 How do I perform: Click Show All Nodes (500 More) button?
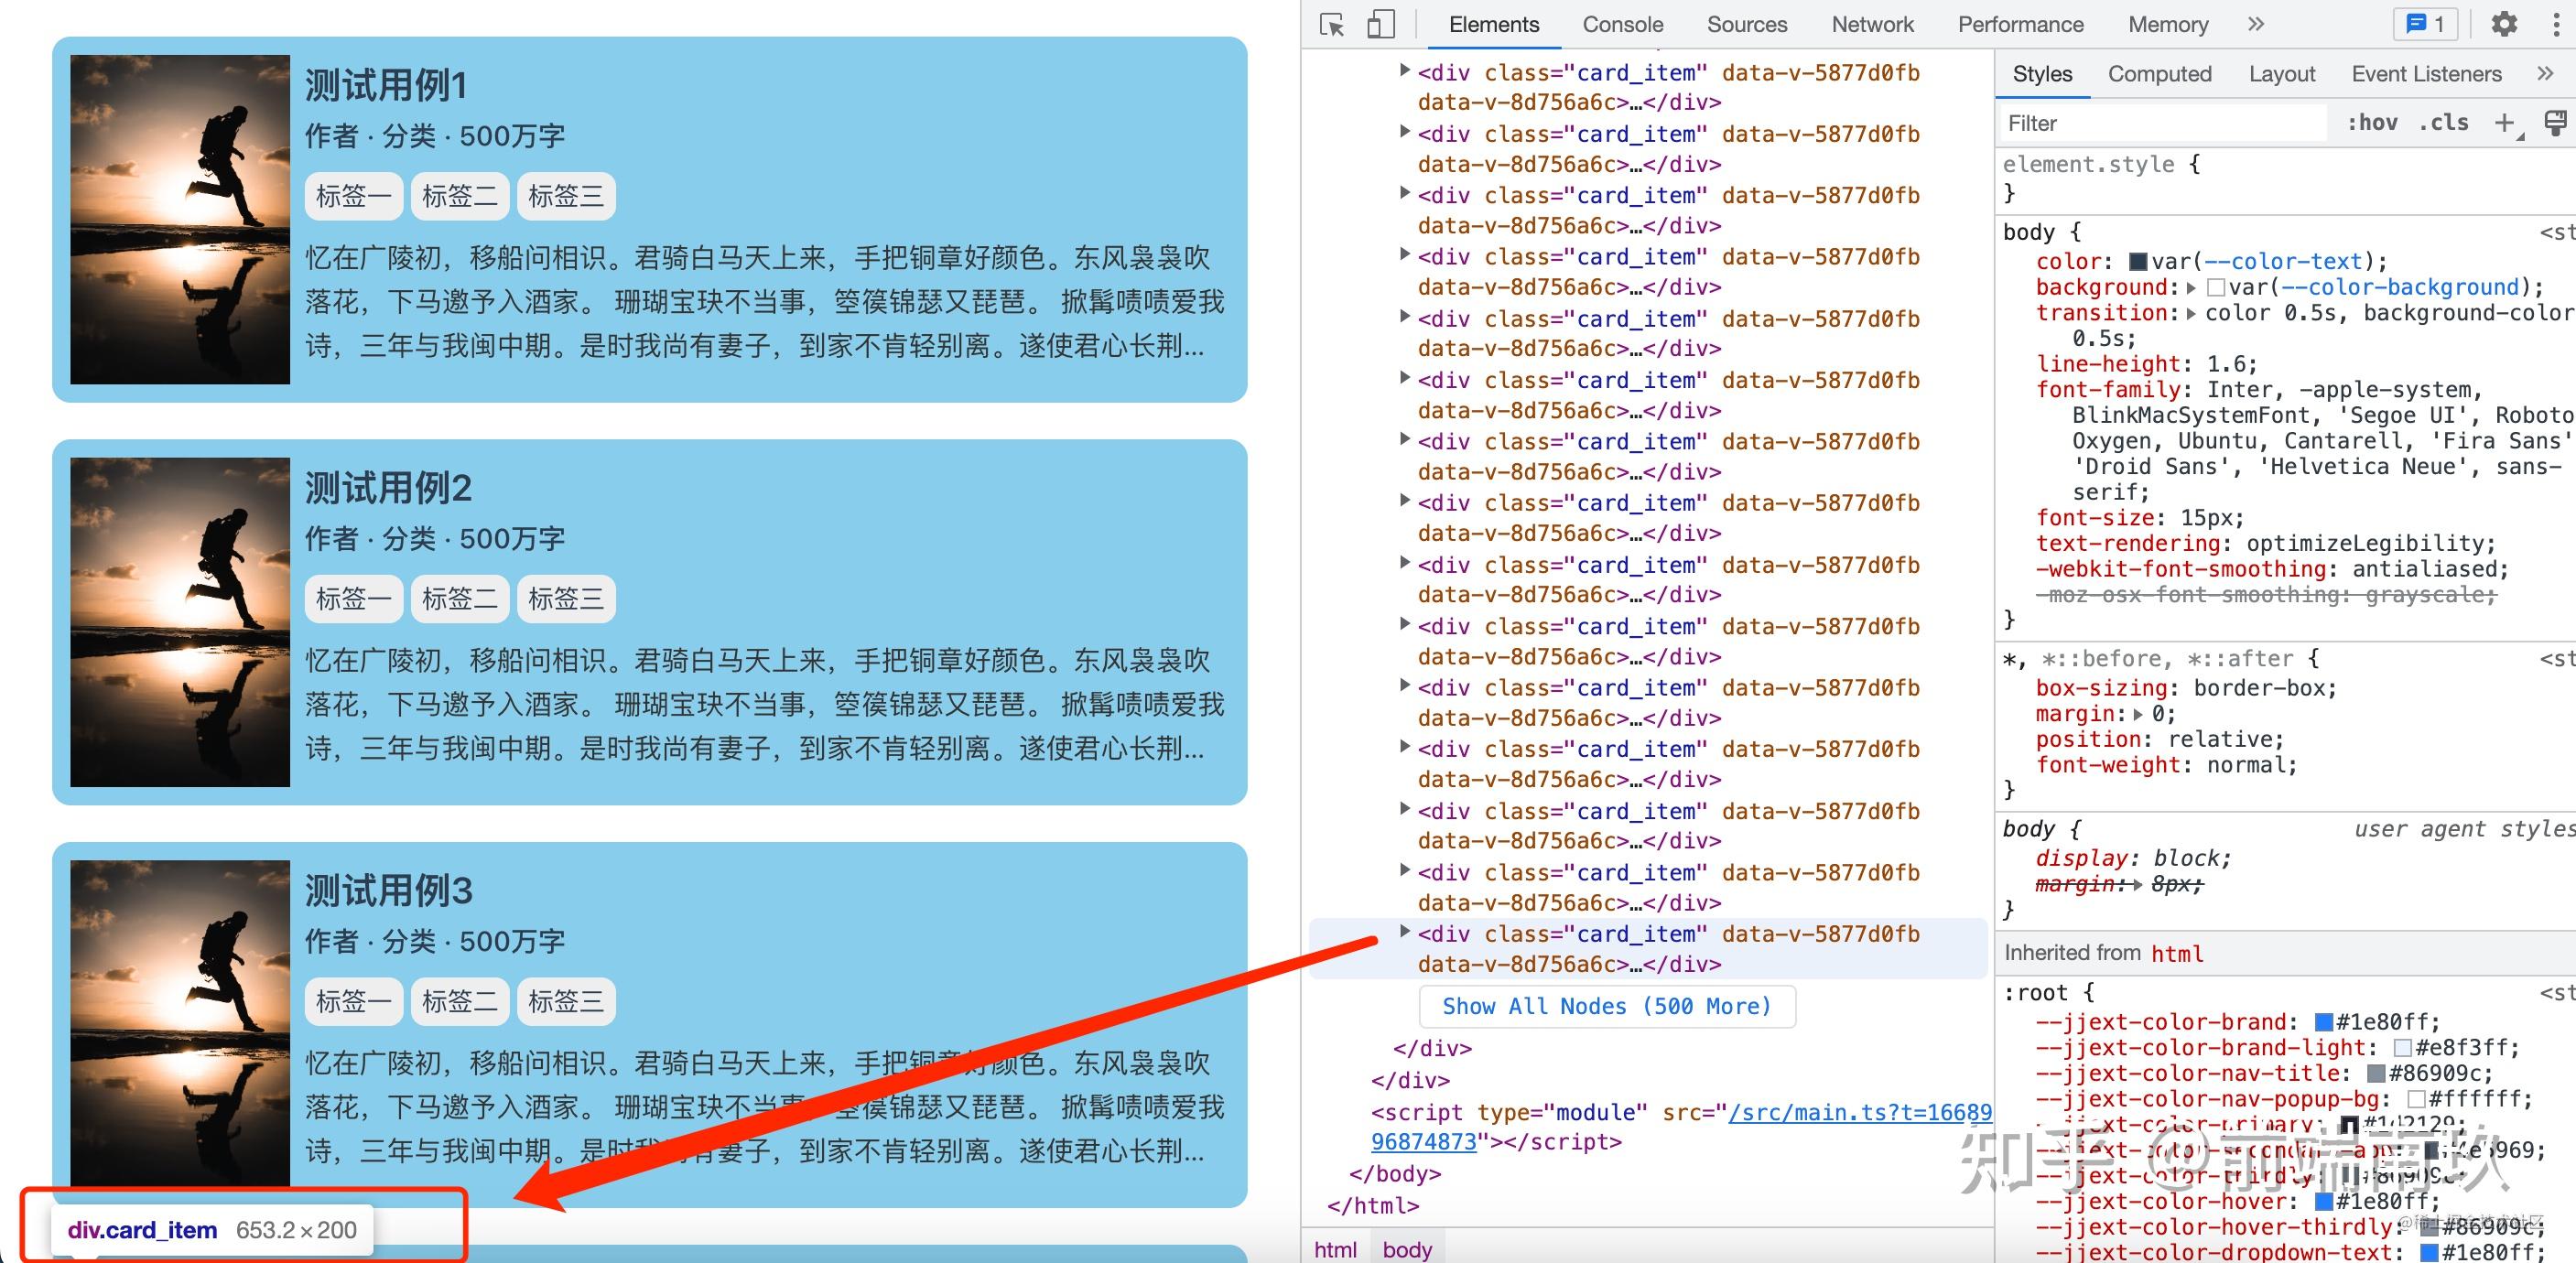pos(1607,1006)
